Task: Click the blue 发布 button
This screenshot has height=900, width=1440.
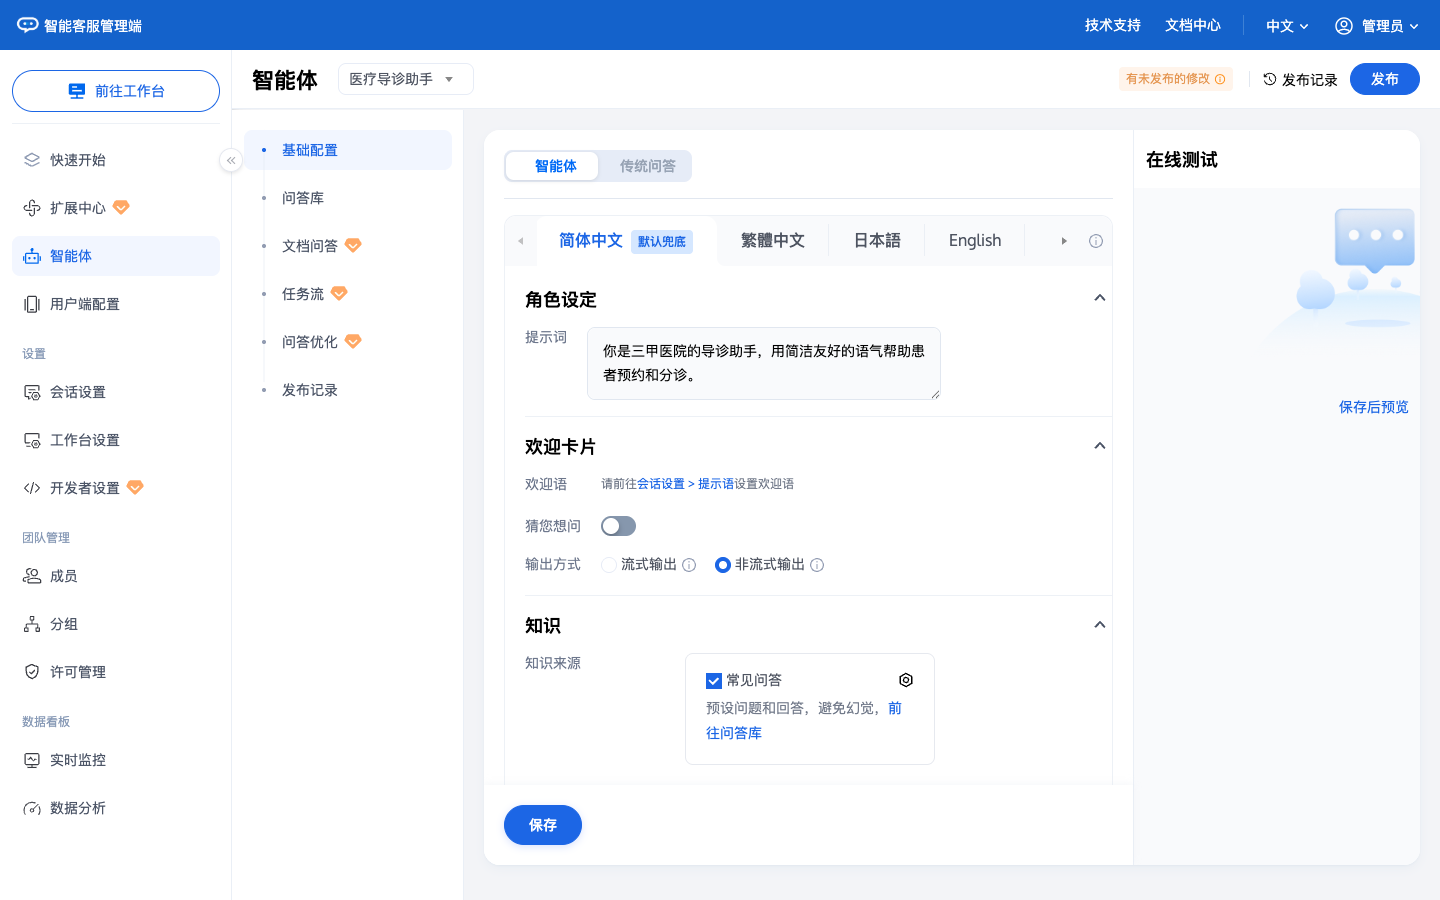Action: 1385,79
